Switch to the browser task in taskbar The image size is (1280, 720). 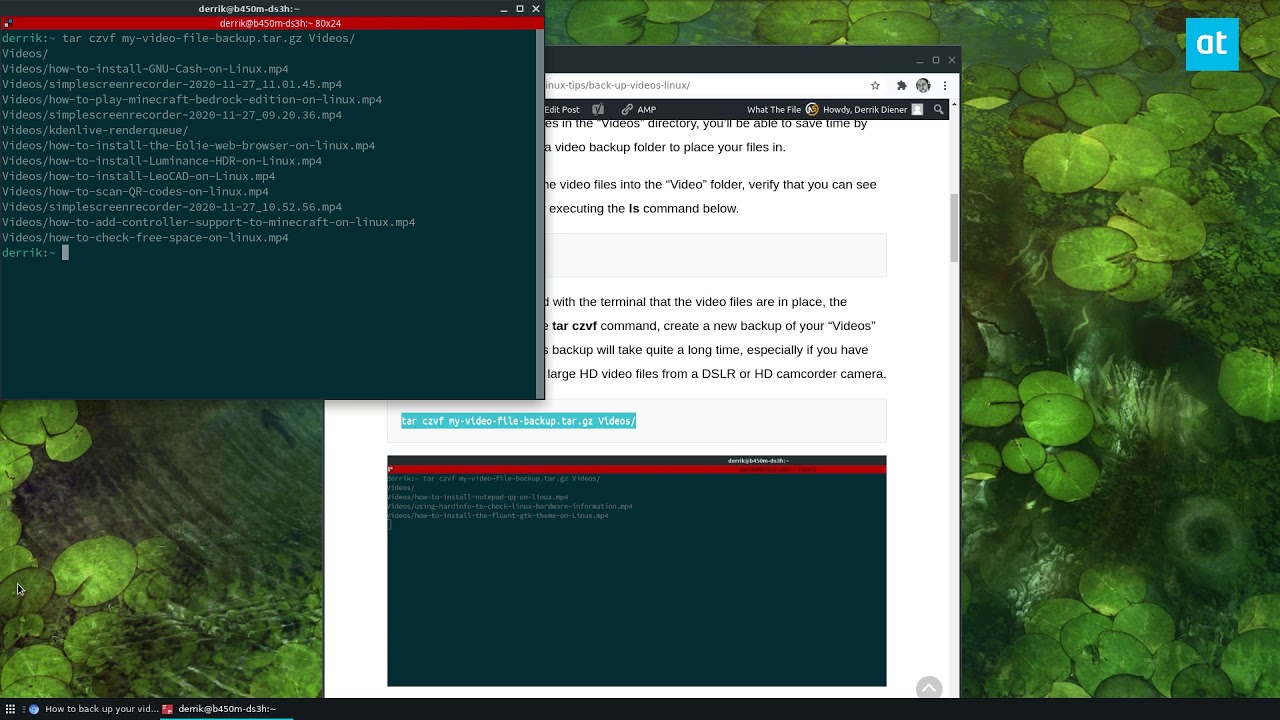pyautogui.click(x=92, y=709)
